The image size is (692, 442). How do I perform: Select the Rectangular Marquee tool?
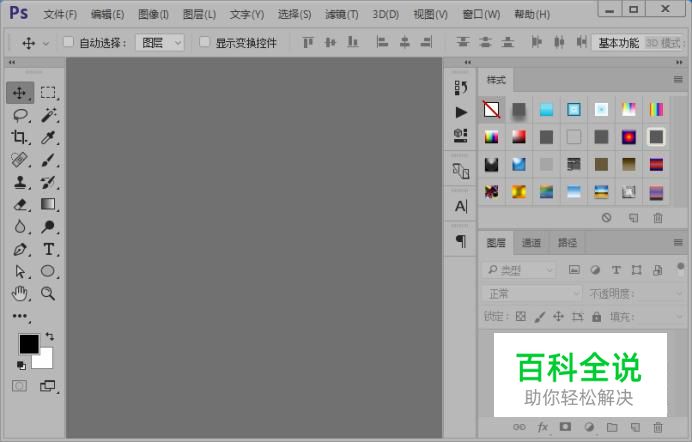pos(48,93)
